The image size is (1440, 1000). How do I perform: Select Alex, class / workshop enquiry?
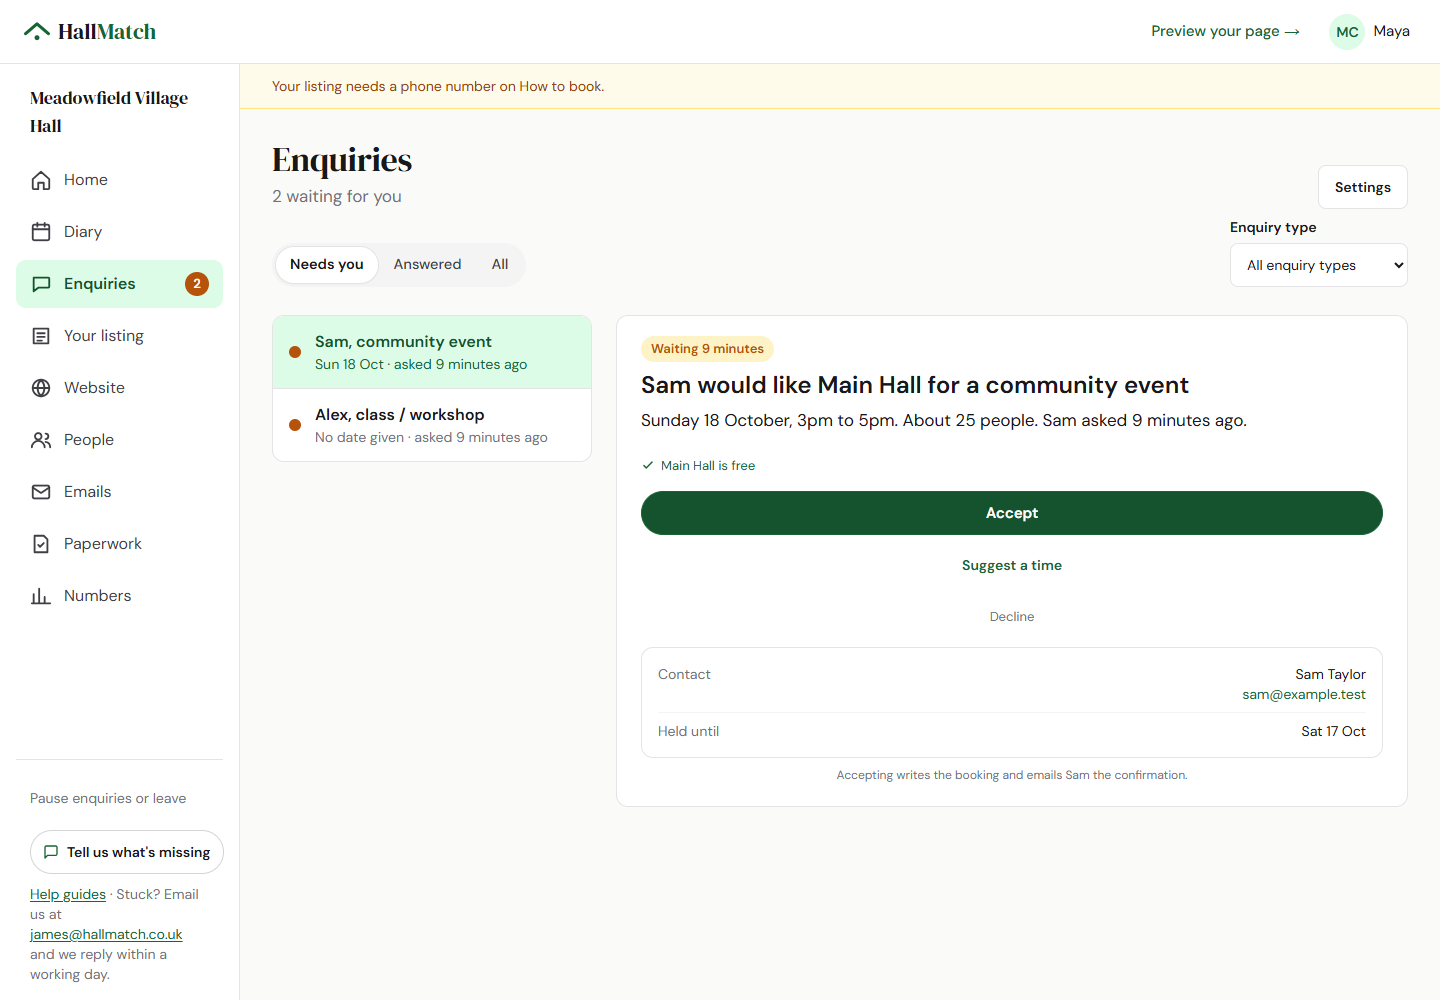pyautogui.click(x=432, y=425)
